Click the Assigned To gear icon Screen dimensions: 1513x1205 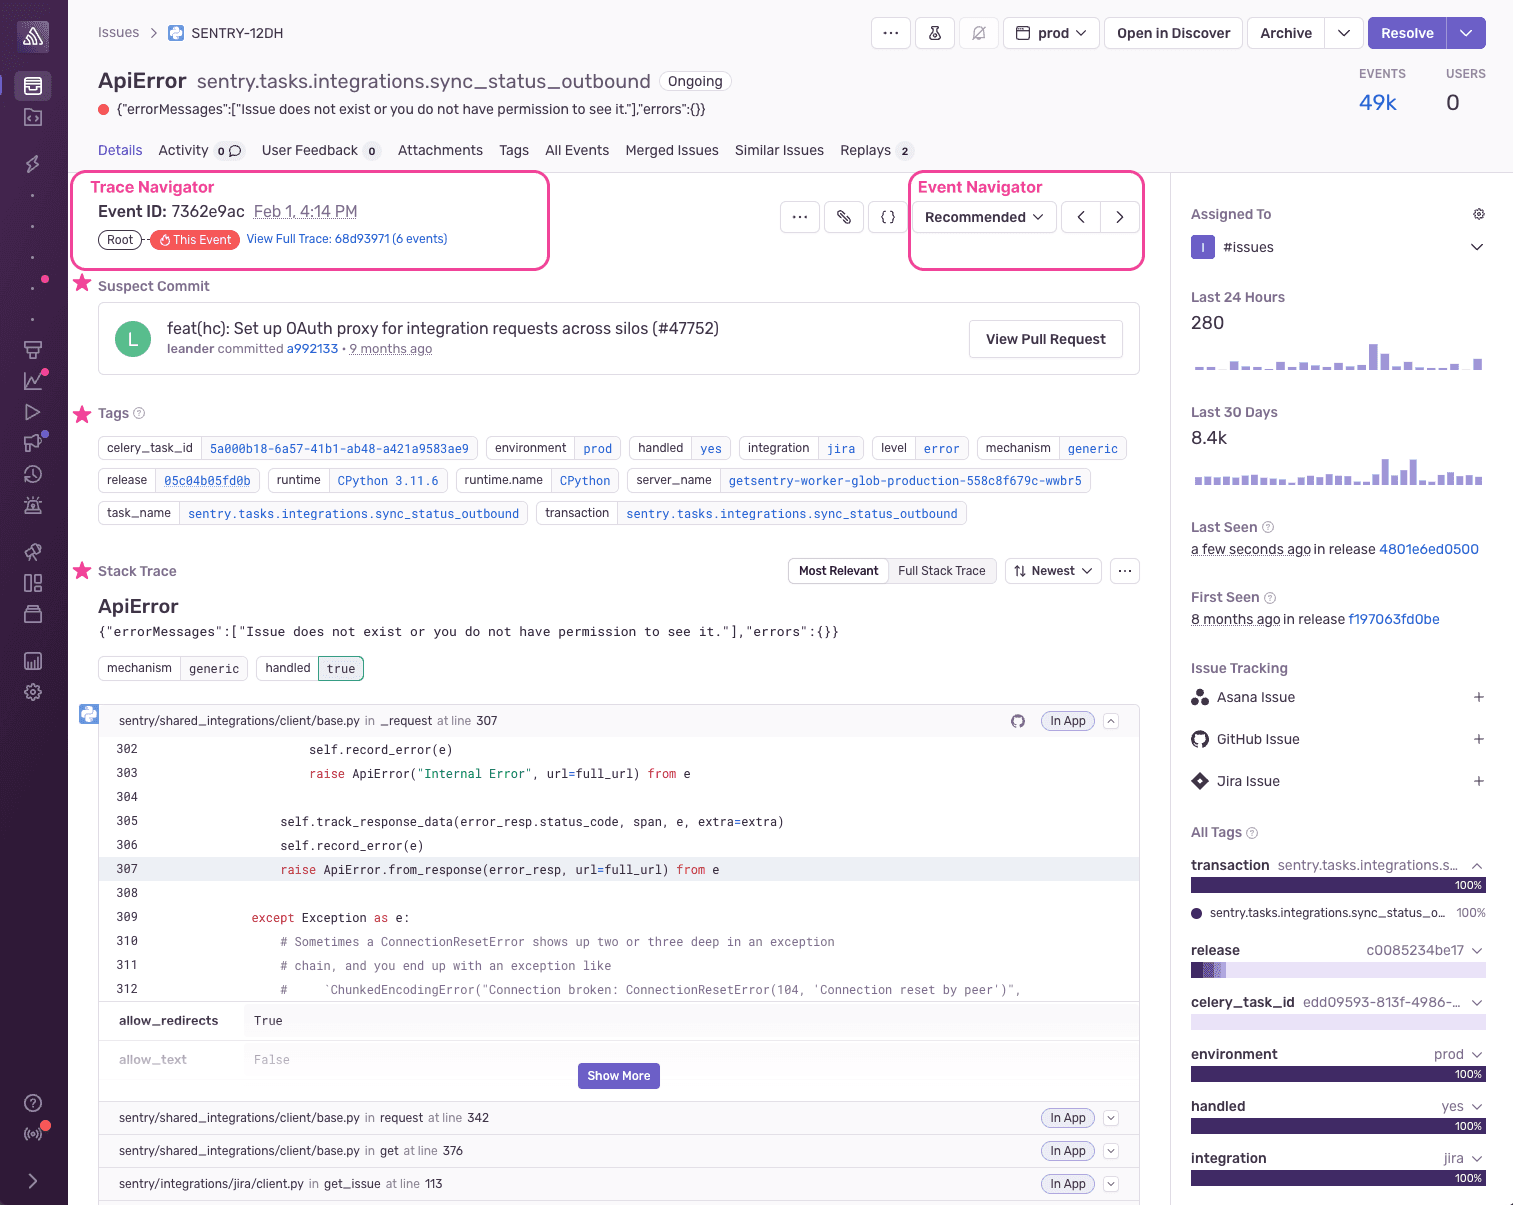pyautogui.click(x=1478, y=214)
